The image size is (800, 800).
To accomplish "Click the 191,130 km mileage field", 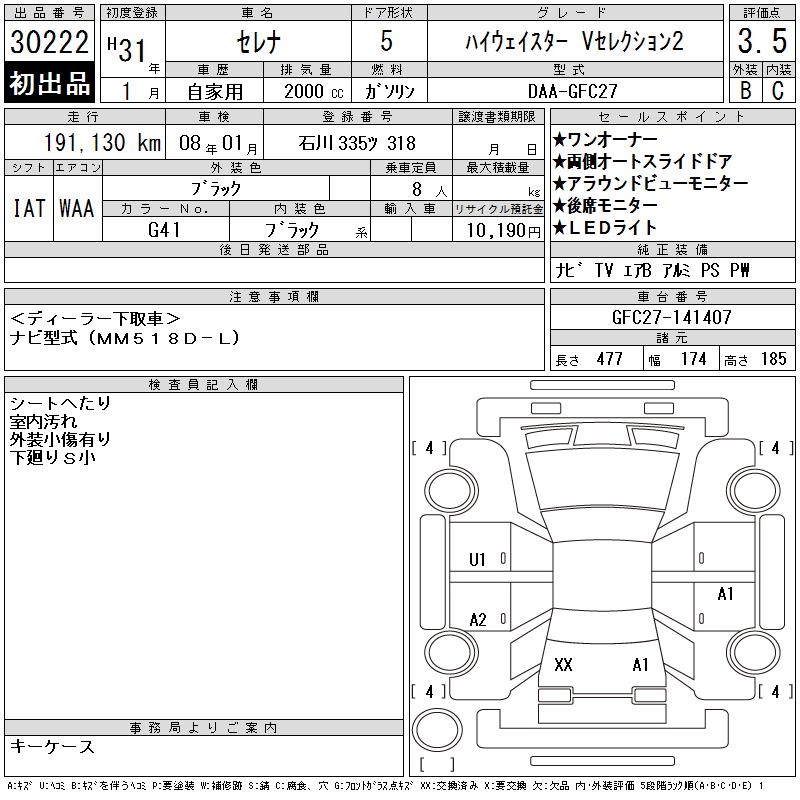I will [x=85, y=142].
